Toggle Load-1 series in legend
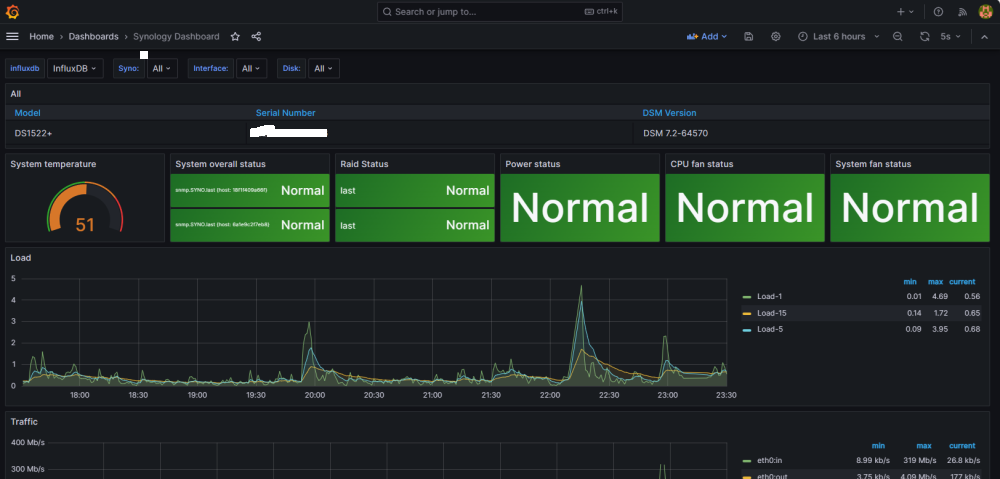Screen dimensions: 1000x479 (769, 297)
